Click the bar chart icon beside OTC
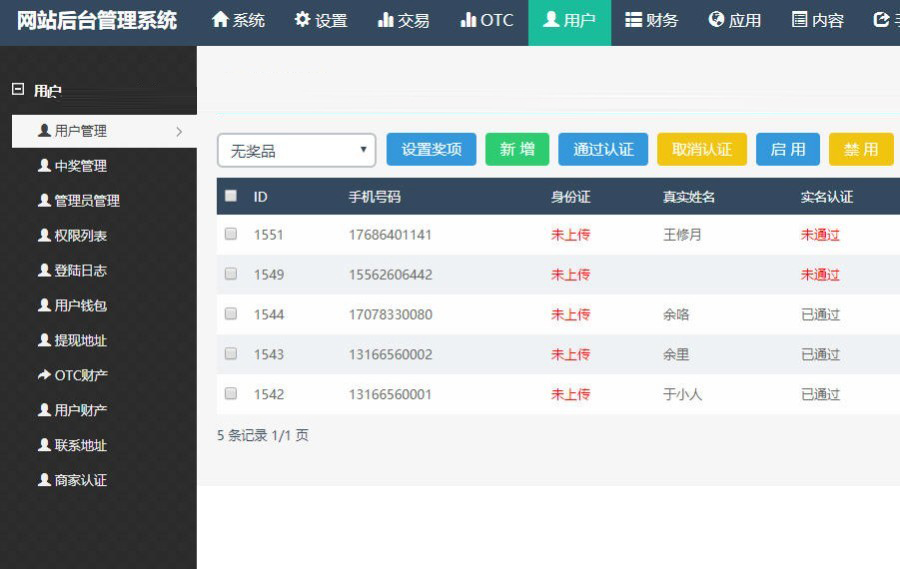Viewport: 900px width, 569px height. pos(468,20)
